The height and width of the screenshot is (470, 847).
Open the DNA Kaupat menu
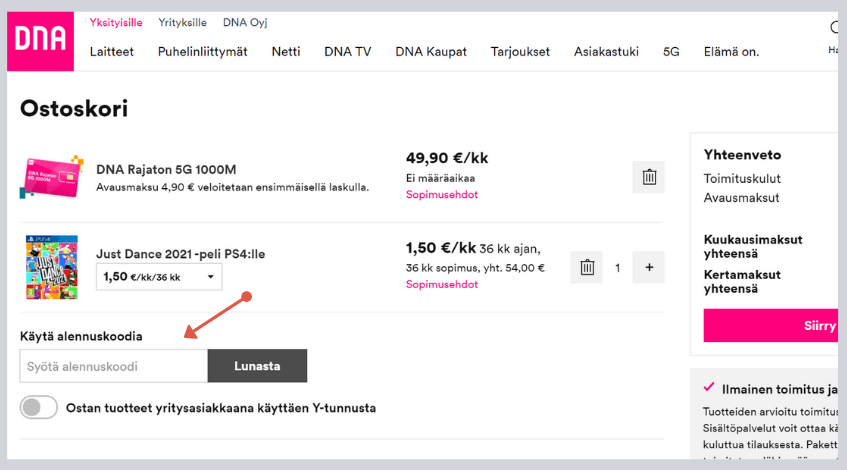[431, 52]
